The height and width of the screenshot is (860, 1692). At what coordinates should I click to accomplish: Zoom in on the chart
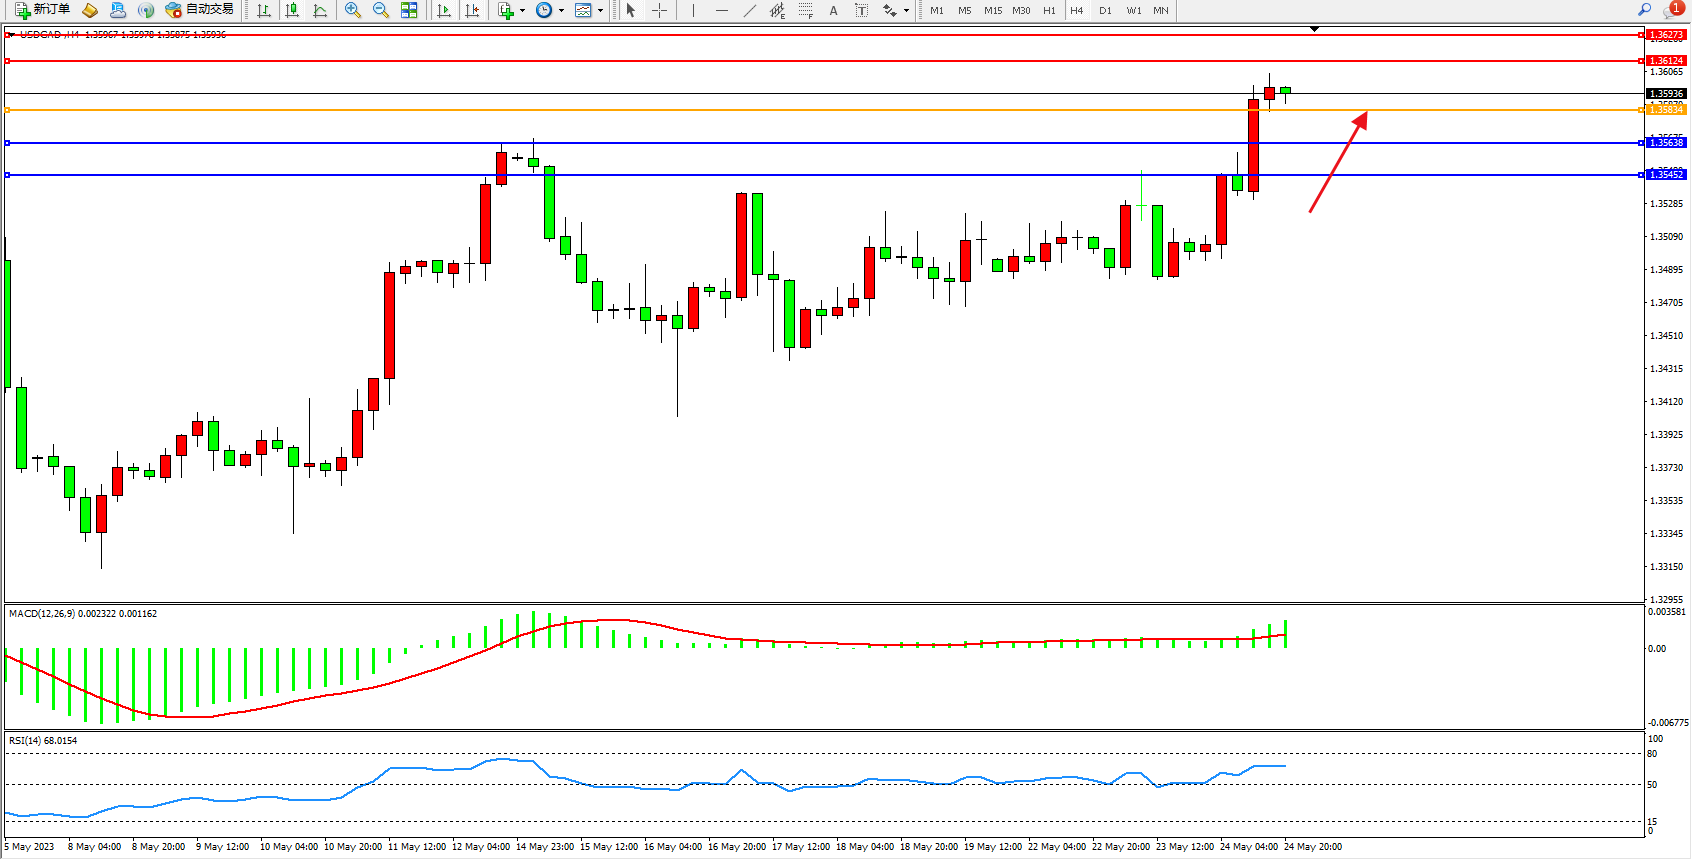point(352,10)
